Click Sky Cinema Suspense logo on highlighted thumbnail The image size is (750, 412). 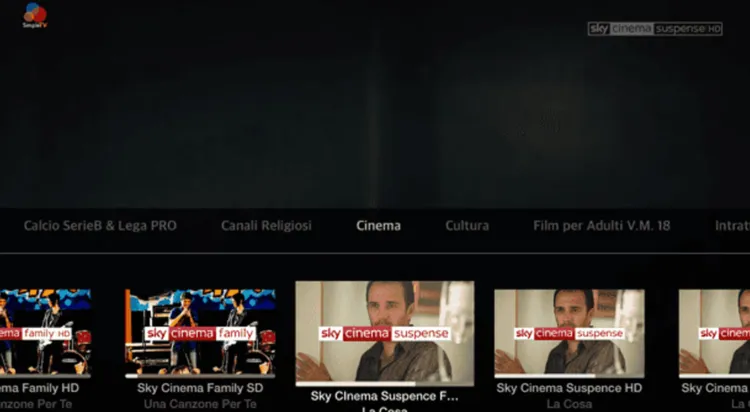[x=384, y=333]
